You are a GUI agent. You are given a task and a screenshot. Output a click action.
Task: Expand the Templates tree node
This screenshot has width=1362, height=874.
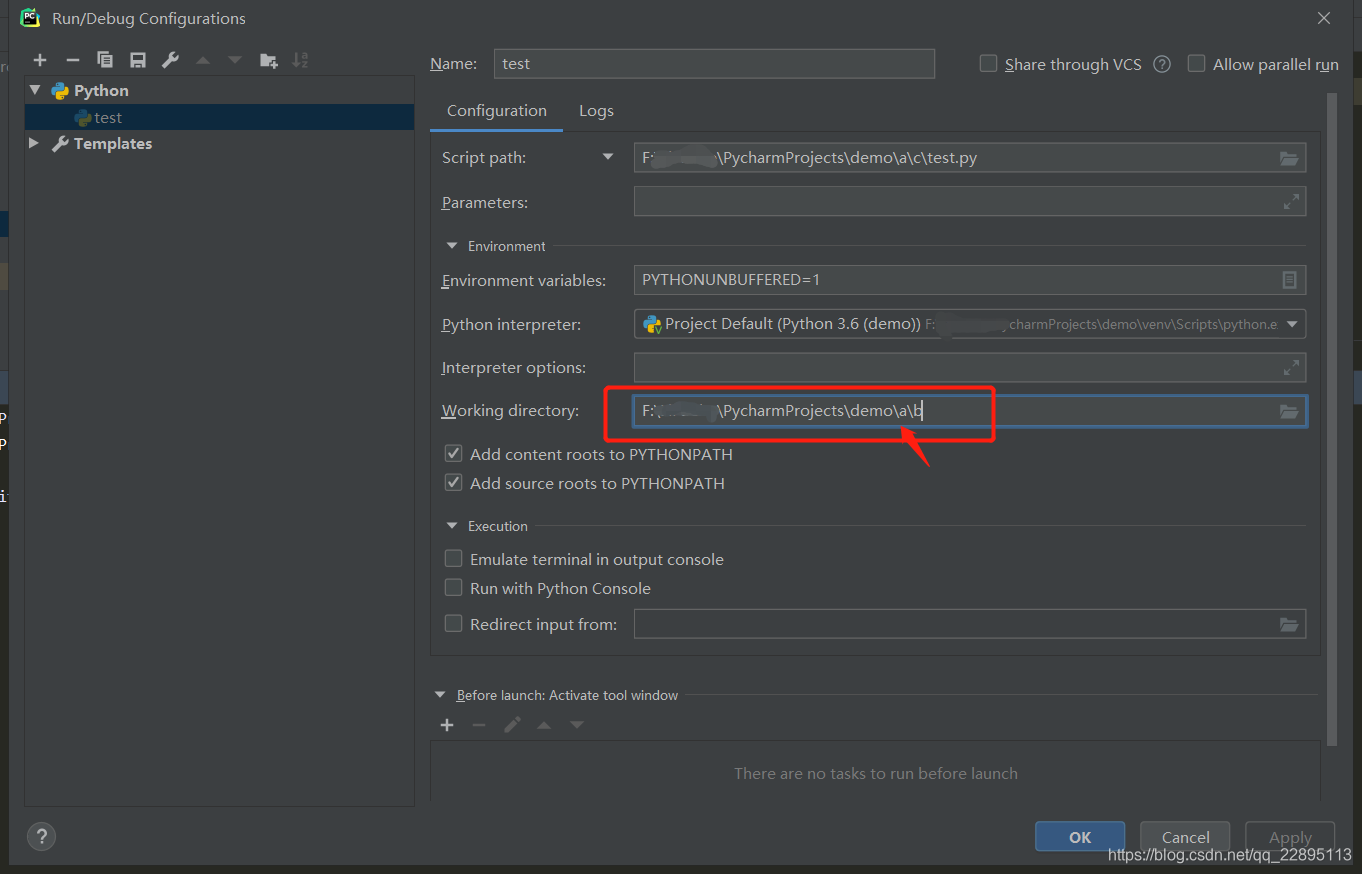point(35,143)
